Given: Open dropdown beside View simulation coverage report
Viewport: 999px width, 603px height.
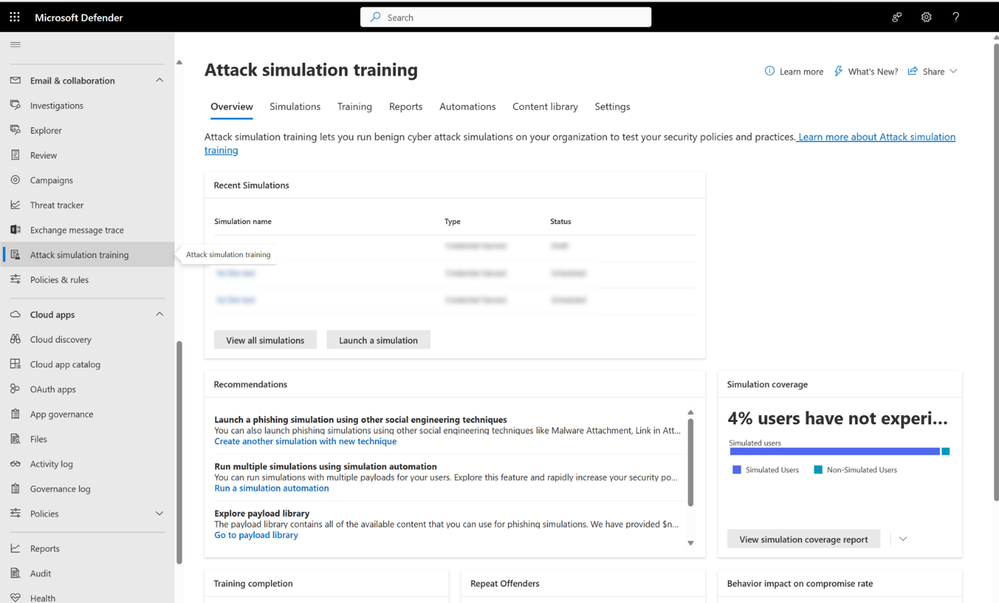Looking at the screenshot, I should (x=903, y=539).
